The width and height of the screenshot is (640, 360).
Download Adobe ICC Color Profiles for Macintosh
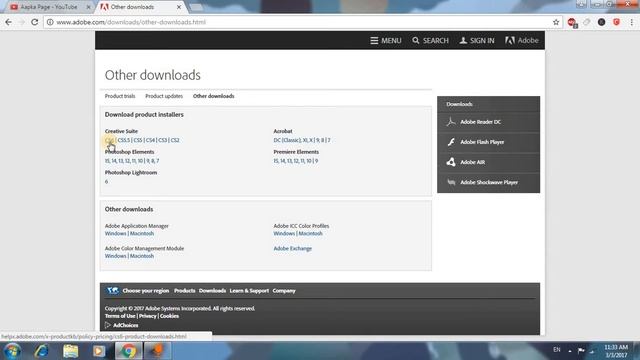coord(310,233)
